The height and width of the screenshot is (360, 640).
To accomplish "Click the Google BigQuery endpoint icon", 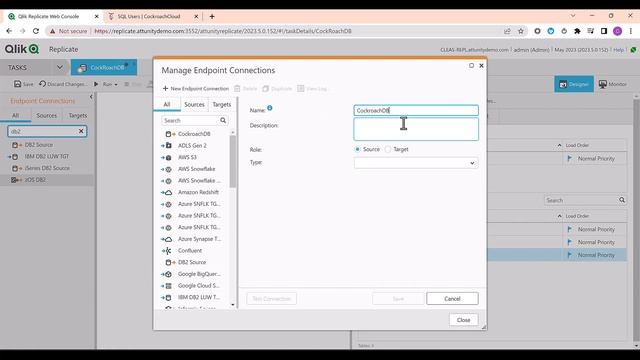I will (168, 274).
